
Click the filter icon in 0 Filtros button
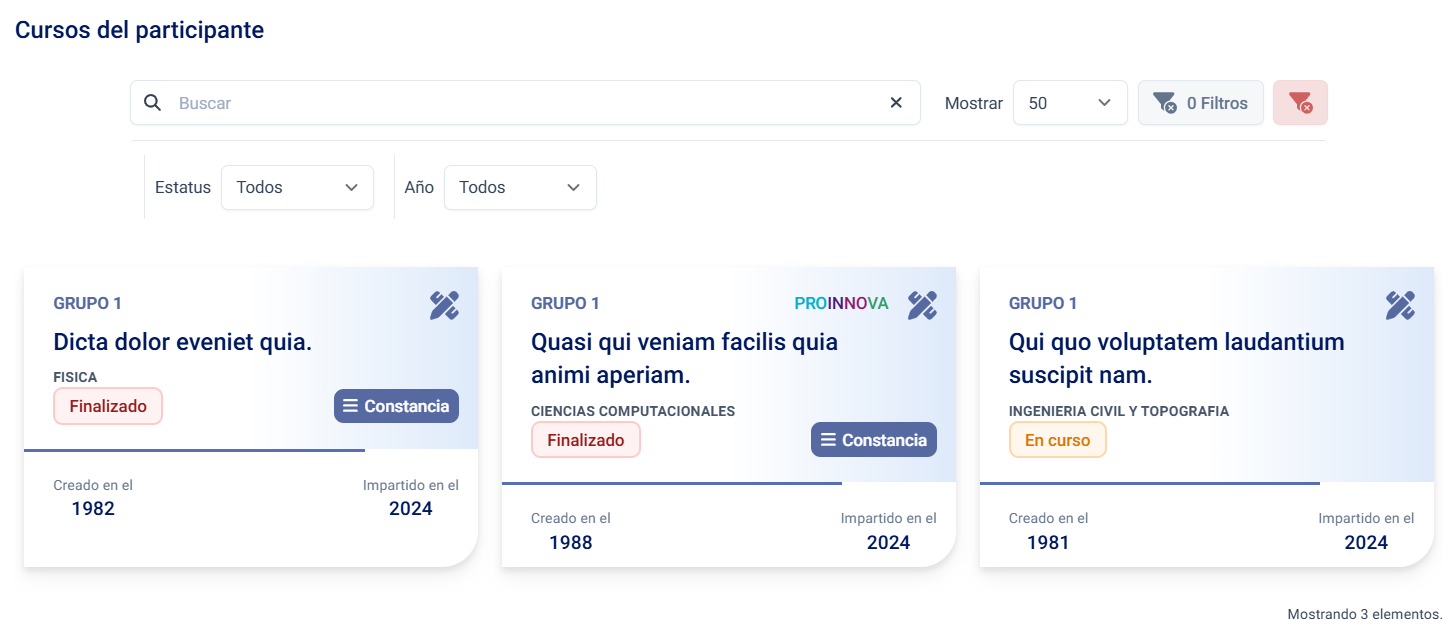tap(1164, 103)
